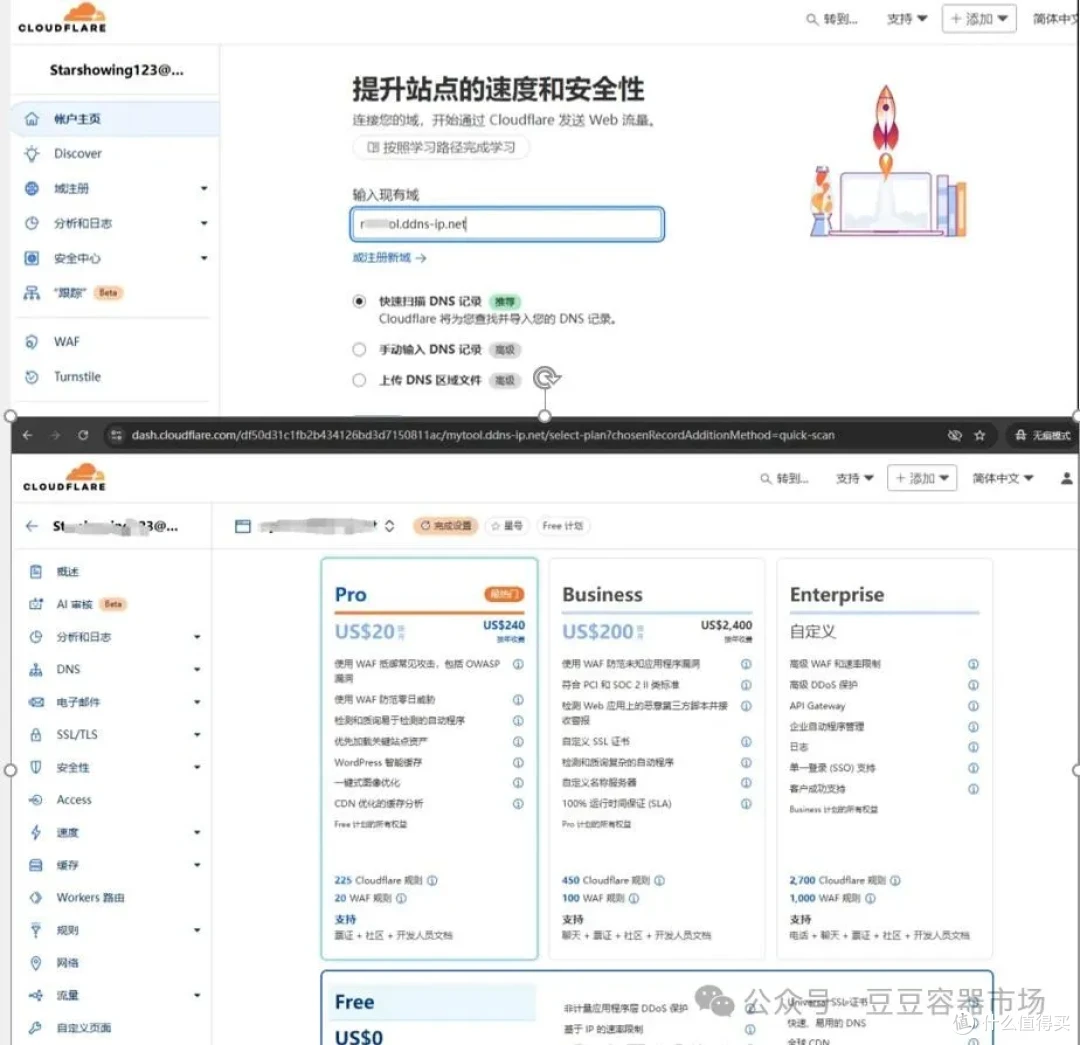Click the 转到... search on the plan page
This screenshot has width=1080, height=1045.
pos(784,478)
